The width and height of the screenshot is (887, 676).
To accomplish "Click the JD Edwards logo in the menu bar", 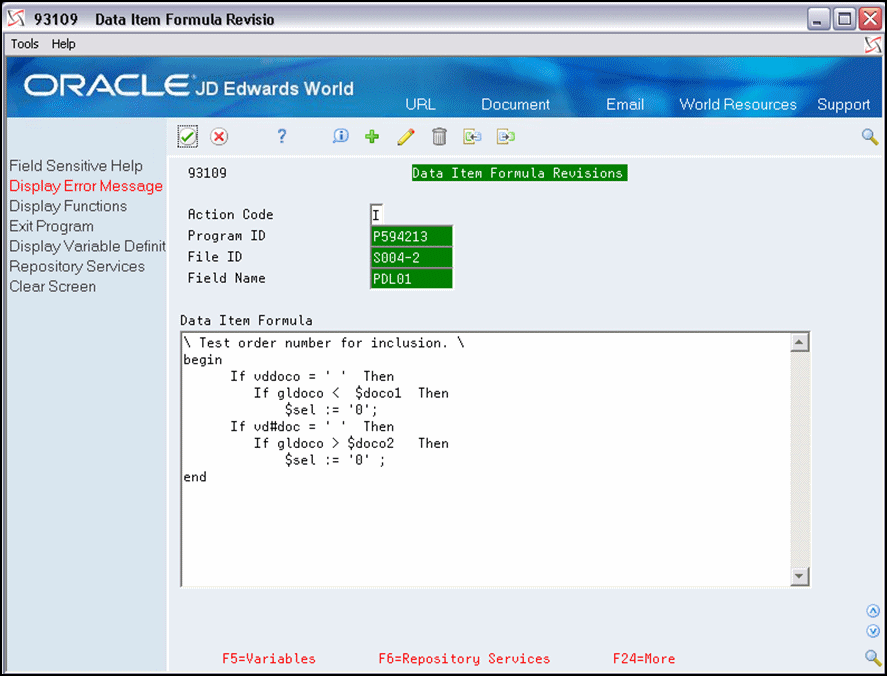I will point(872,45).
